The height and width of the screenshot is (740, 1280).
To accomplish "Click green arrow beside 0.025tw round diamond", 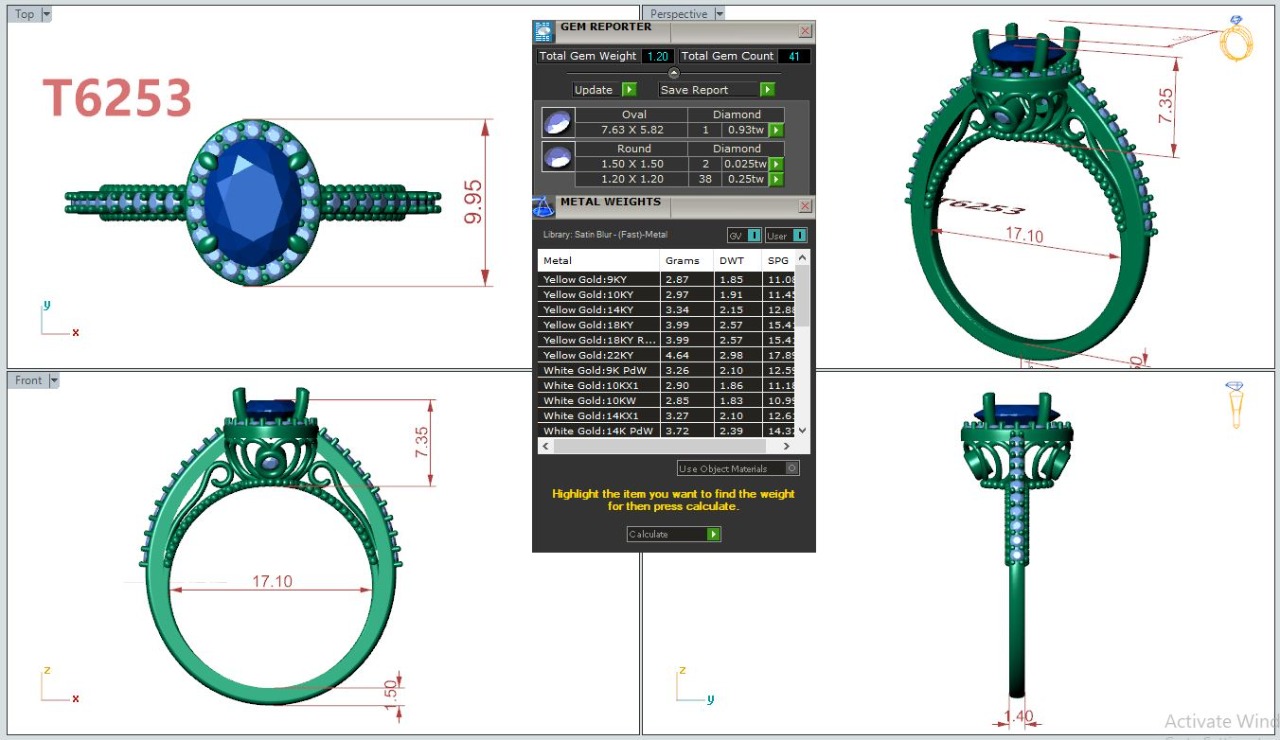I will (x=776, y=164).
